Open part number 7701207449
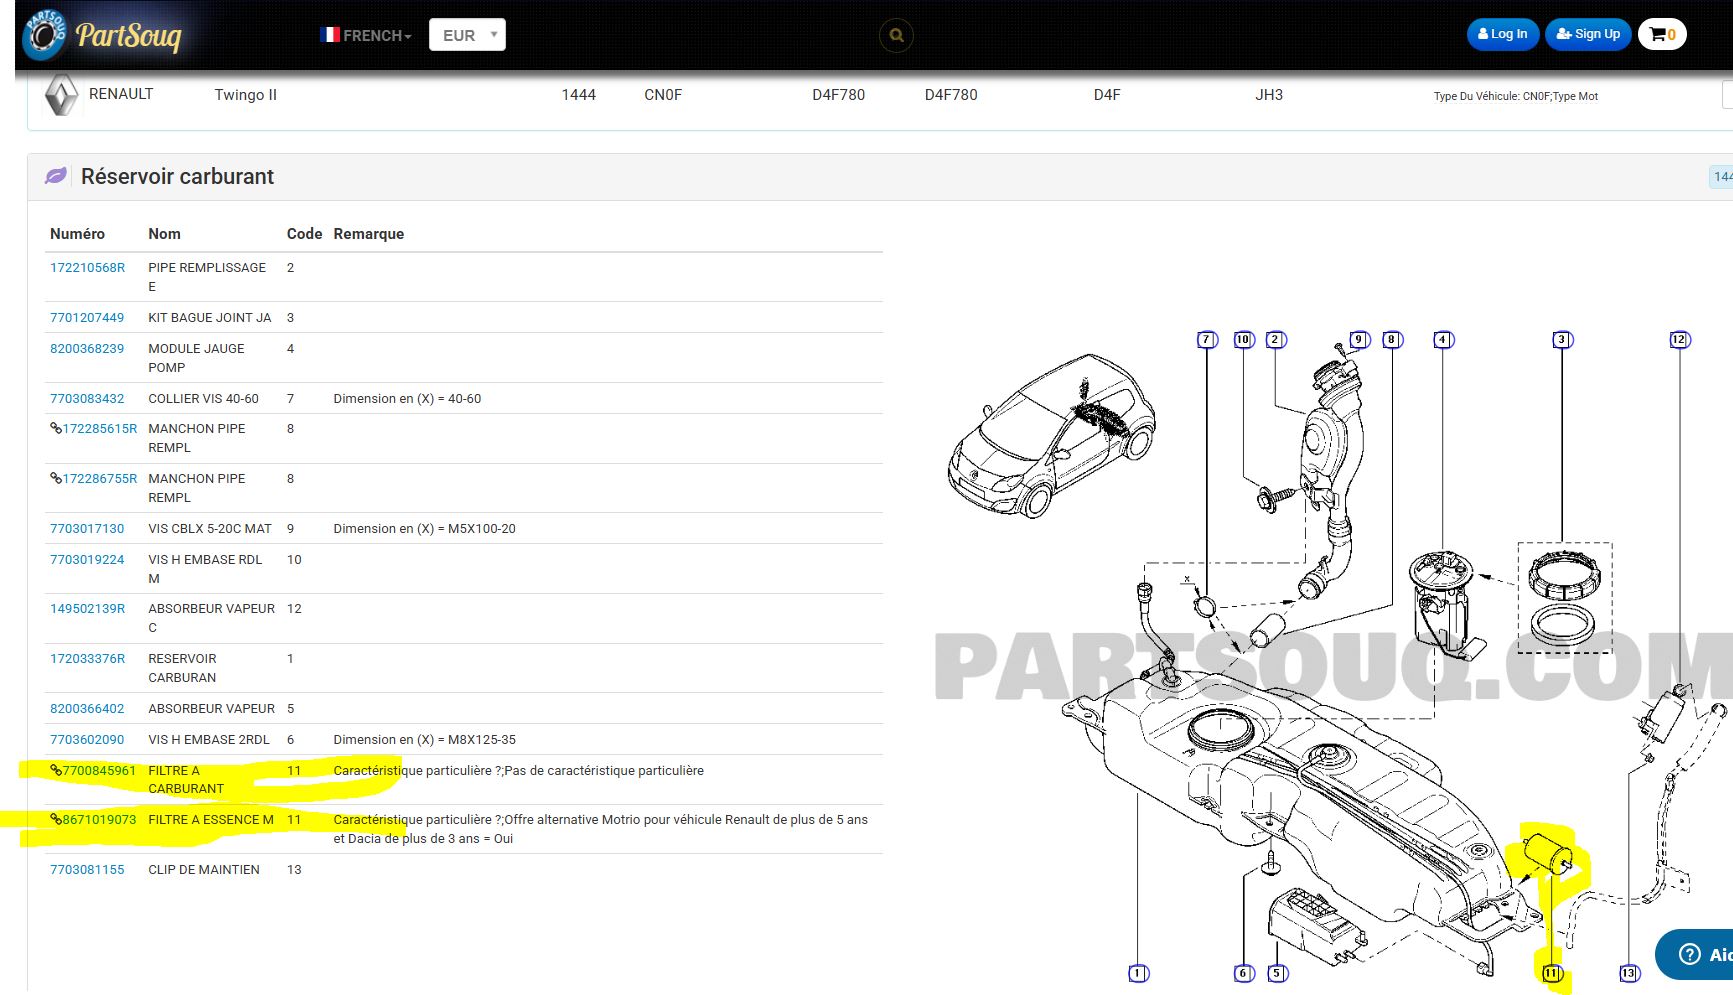 click(87, 318)
